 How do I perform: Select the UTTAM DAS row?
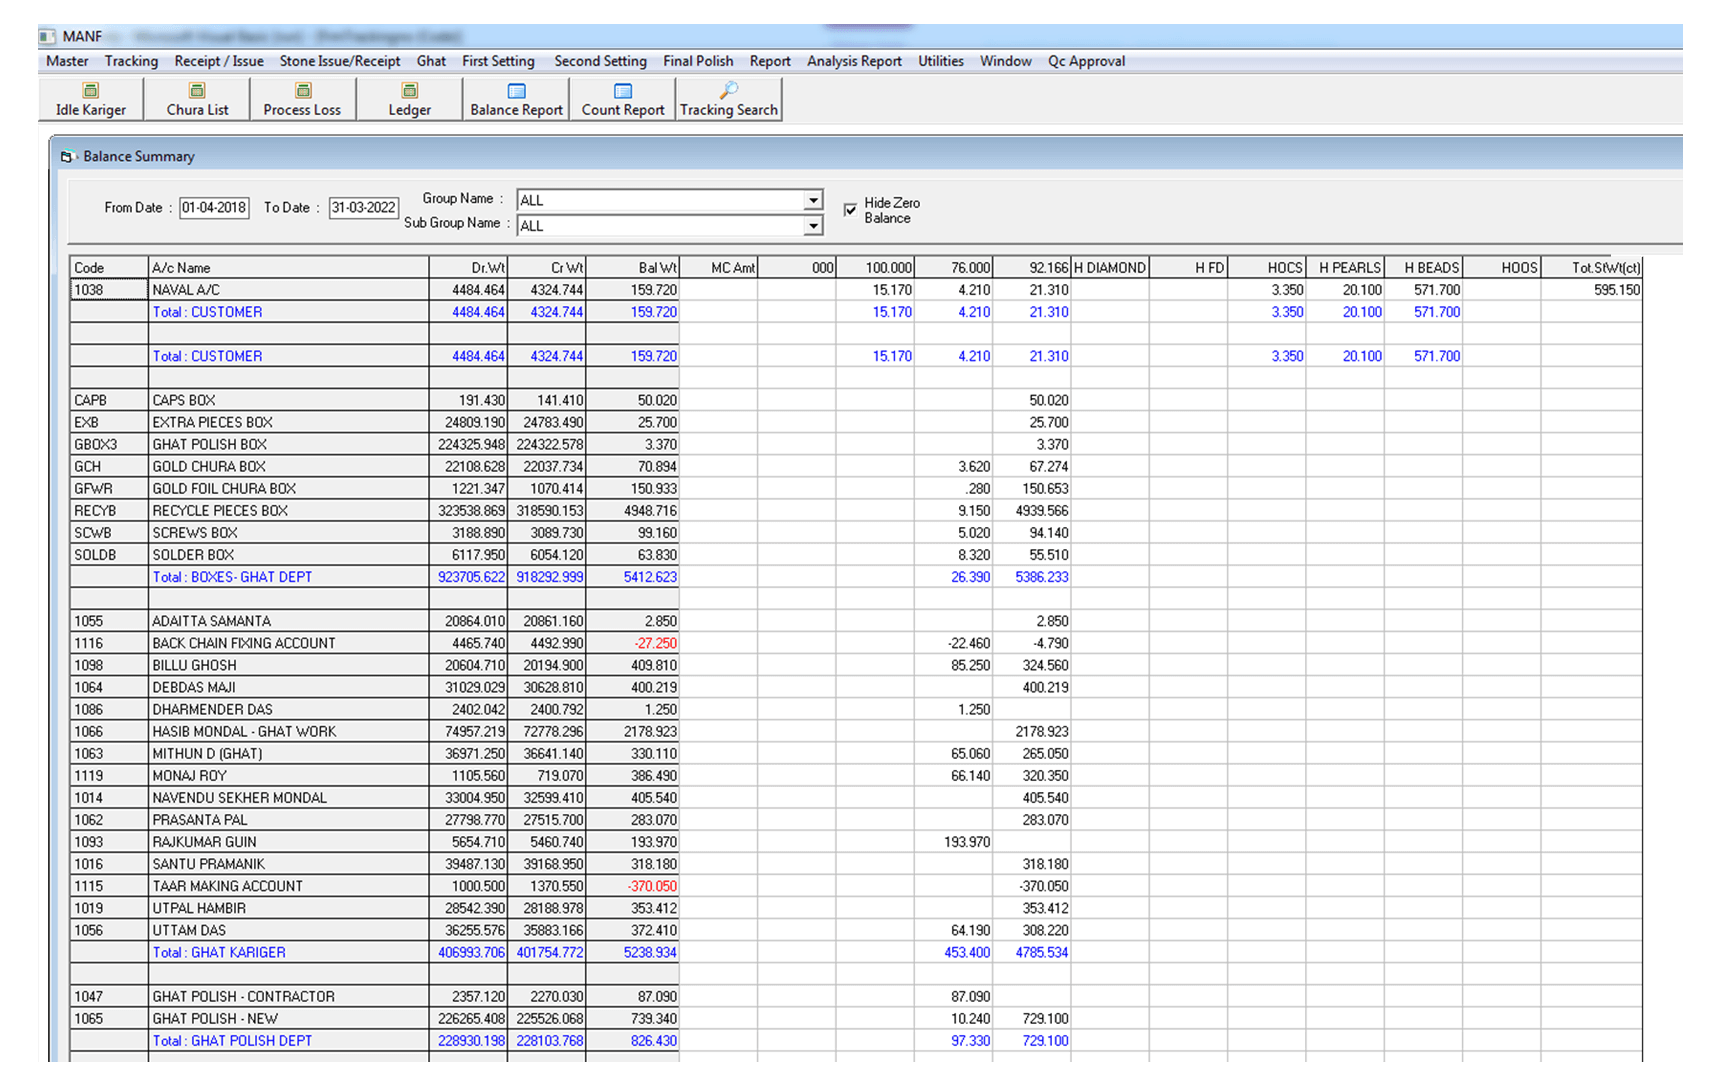point(856,930)
